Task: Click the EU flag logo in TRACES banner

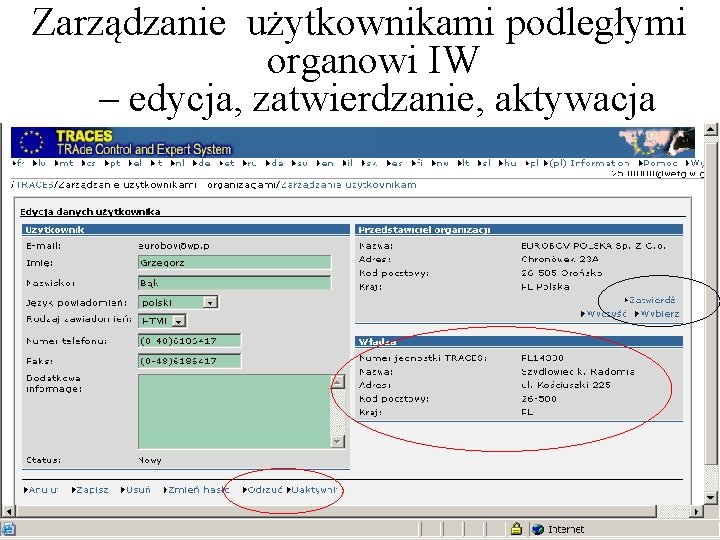Action: pos(31,142)
